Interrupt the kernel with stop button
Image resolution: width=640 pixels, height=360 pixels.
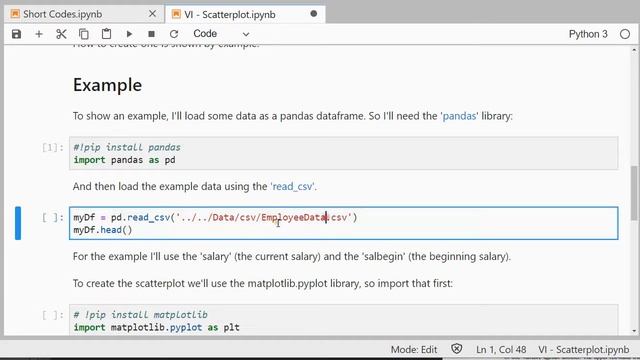tap(151, 34)
